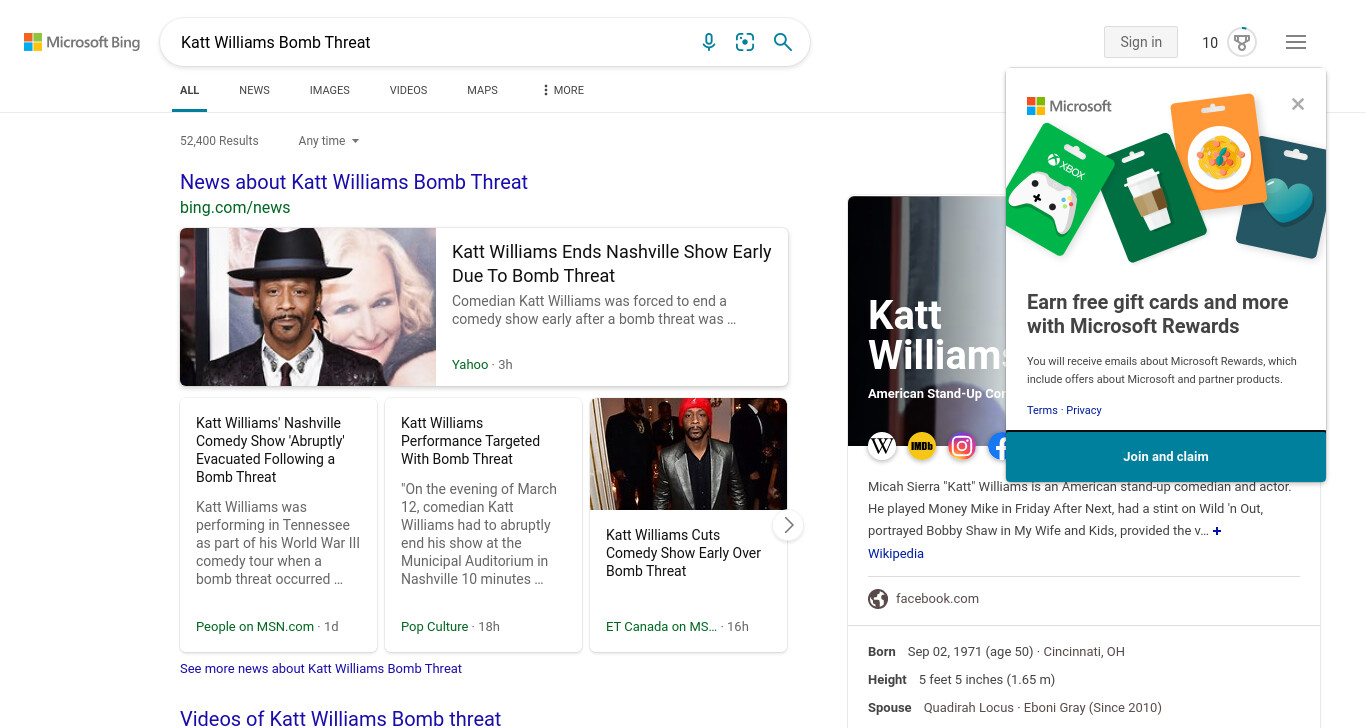Screen dimensions: 1366x728
Task: Start voice search with microphone icon
Action: [x=709, y=42]
